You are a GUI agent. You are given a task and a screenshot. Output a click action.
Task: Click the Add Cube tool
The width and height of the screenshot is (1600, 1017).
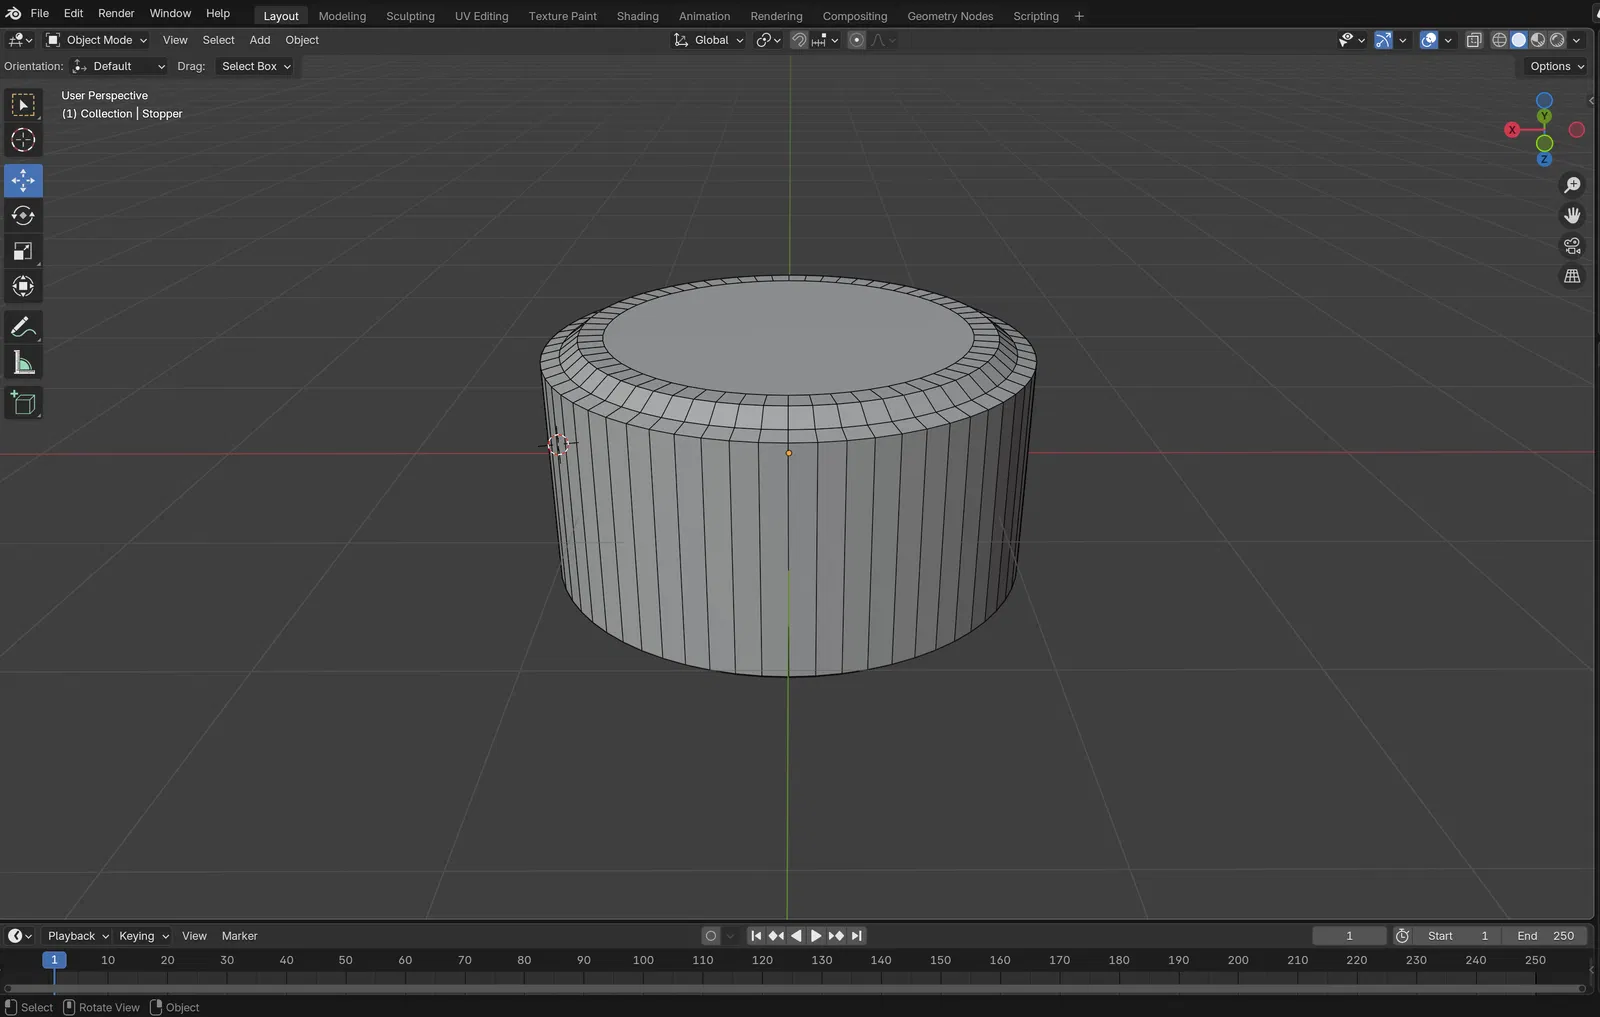pos(23,403)
